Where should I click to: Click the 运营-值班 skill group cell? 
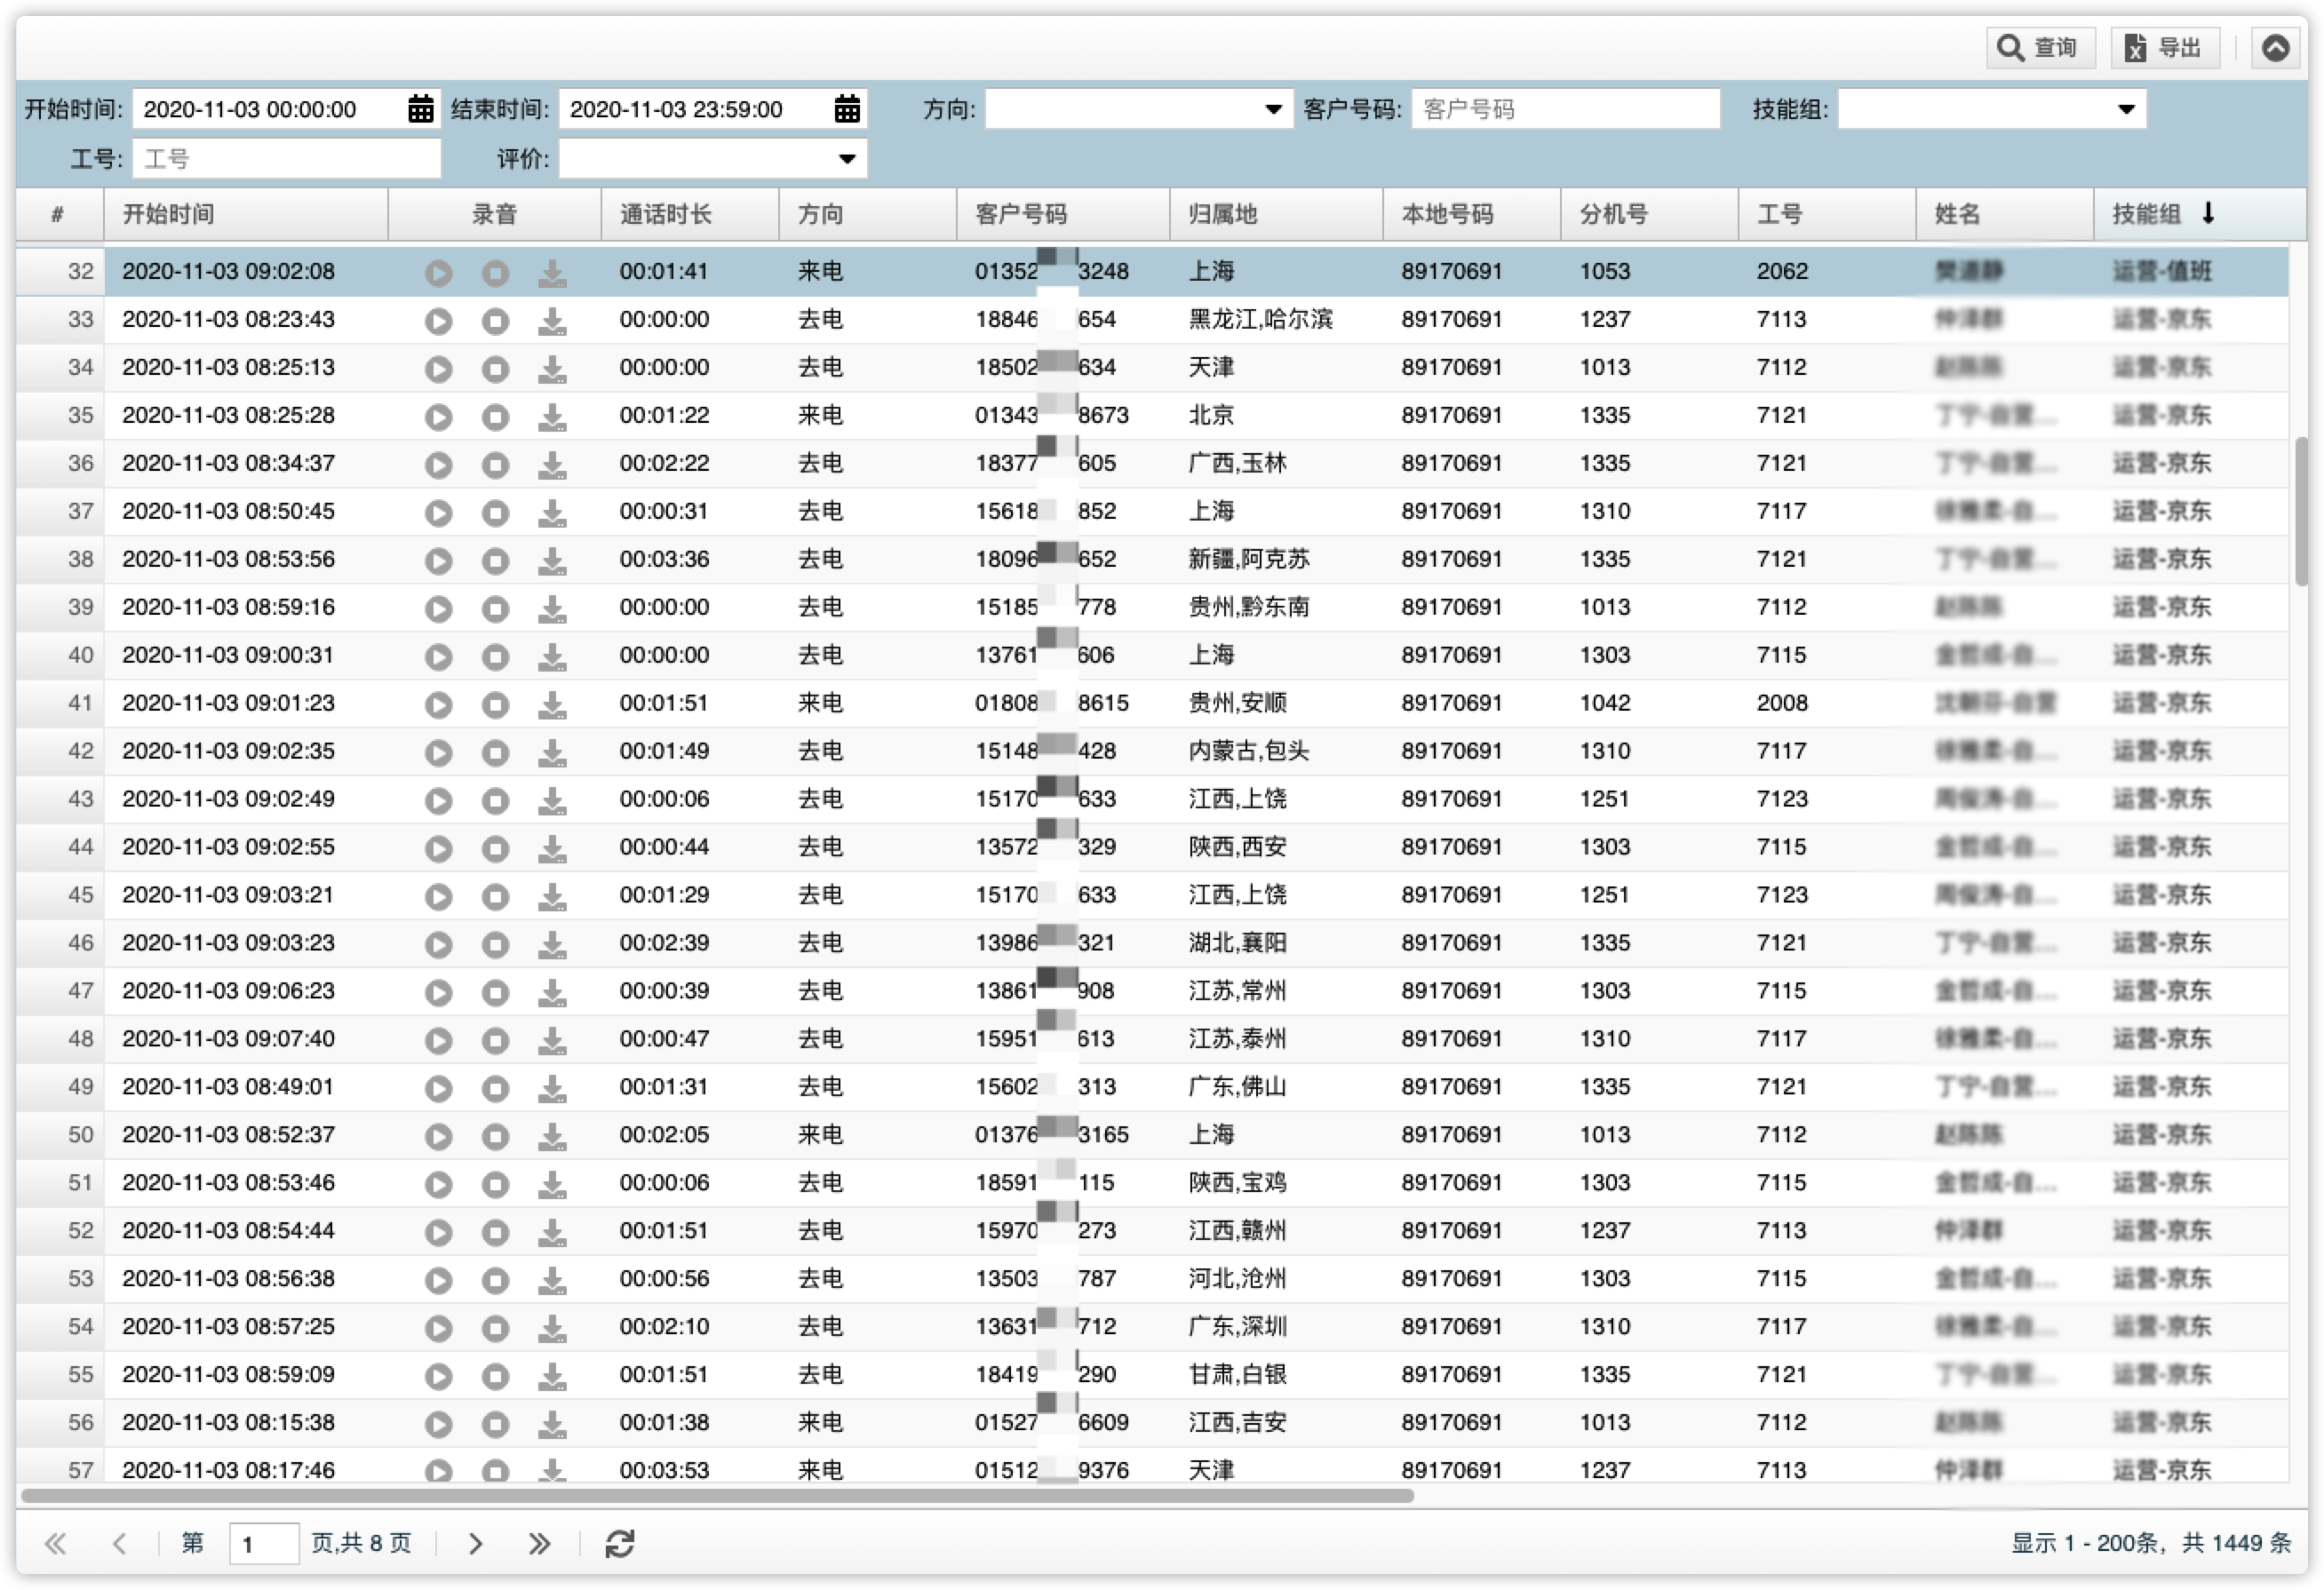tap(2162, 272)
